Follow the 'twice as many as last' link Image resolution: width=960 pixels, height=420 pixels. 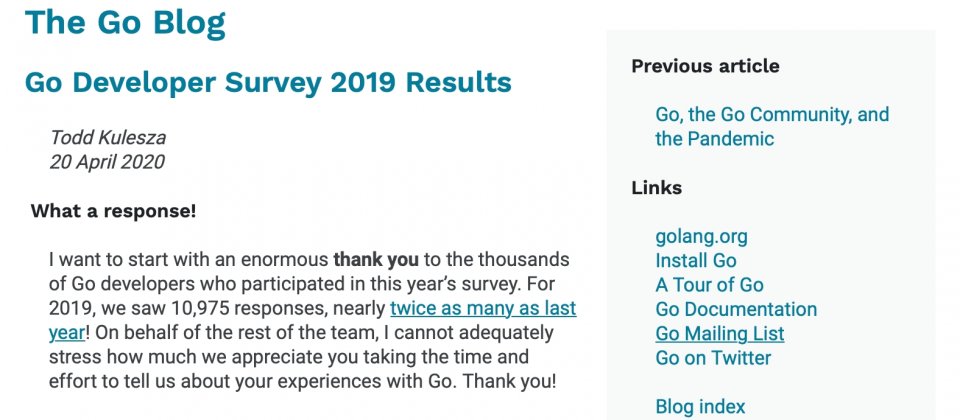483,308
